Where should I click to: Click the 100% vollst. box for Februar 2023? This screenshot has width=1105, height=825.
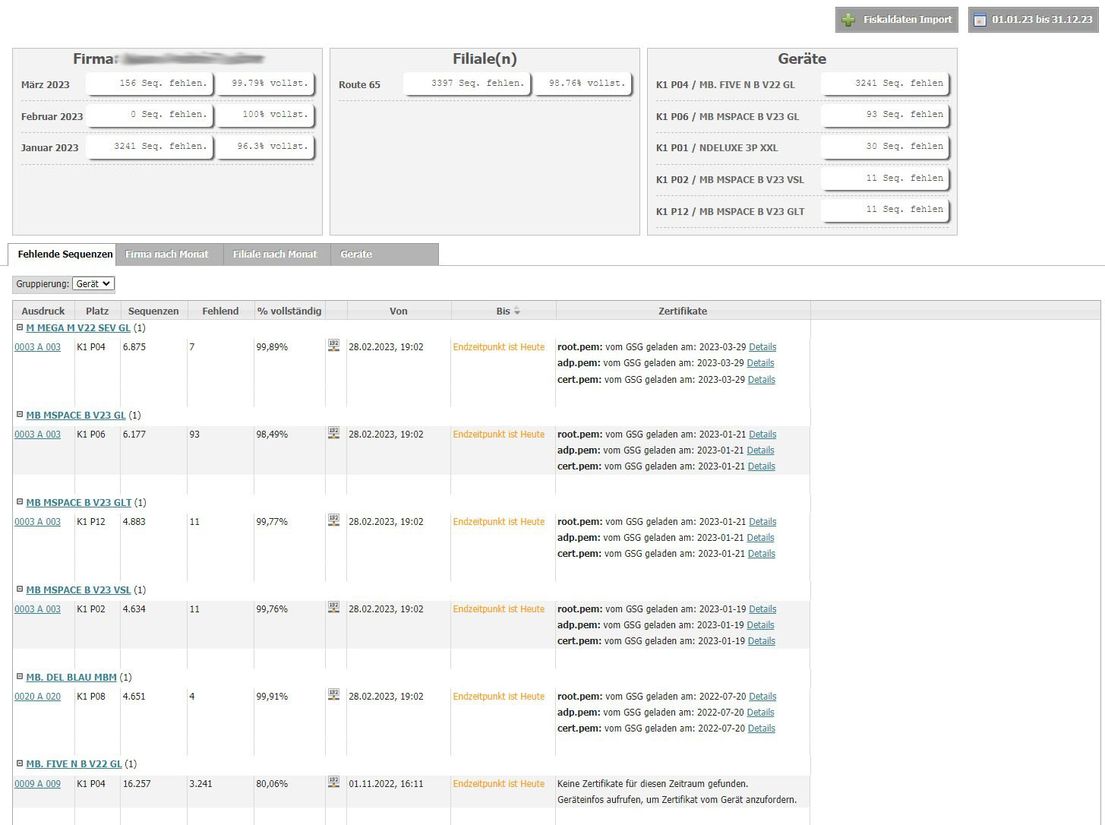pos(265,114)
